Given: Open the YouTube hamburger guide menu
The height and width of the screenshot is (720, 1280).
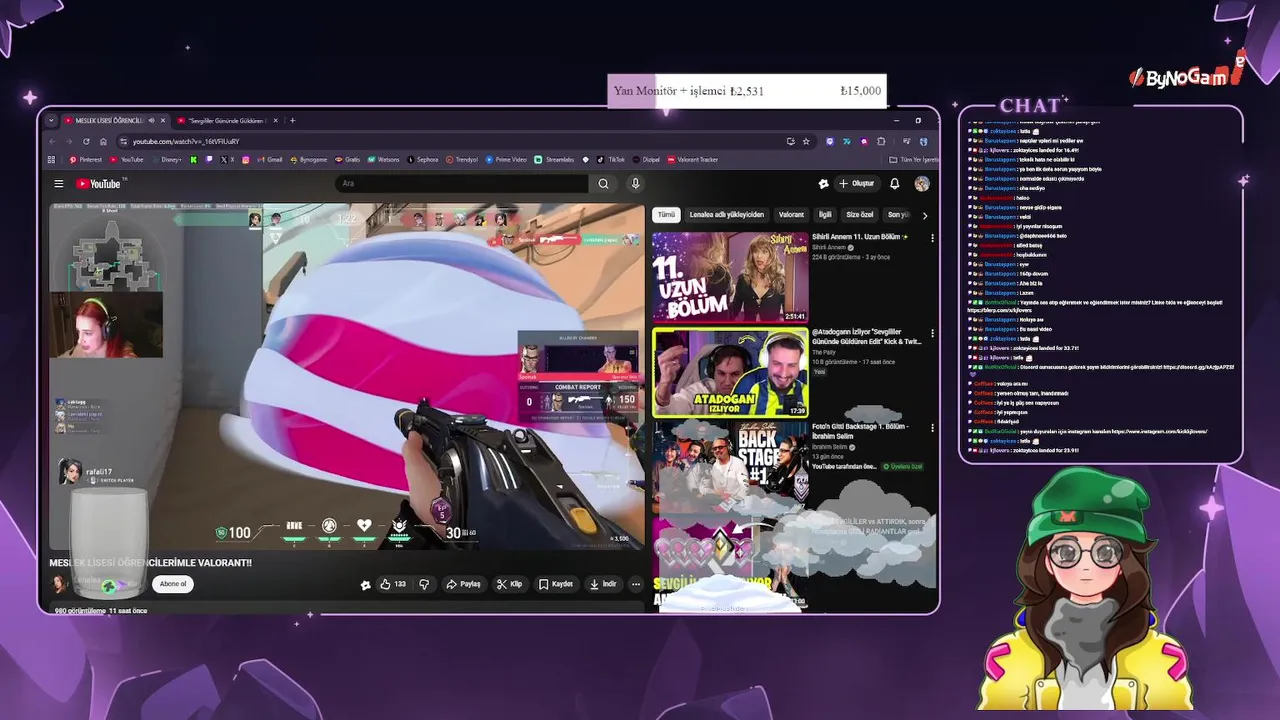Looking at the screenshot, I should point(59,184).
